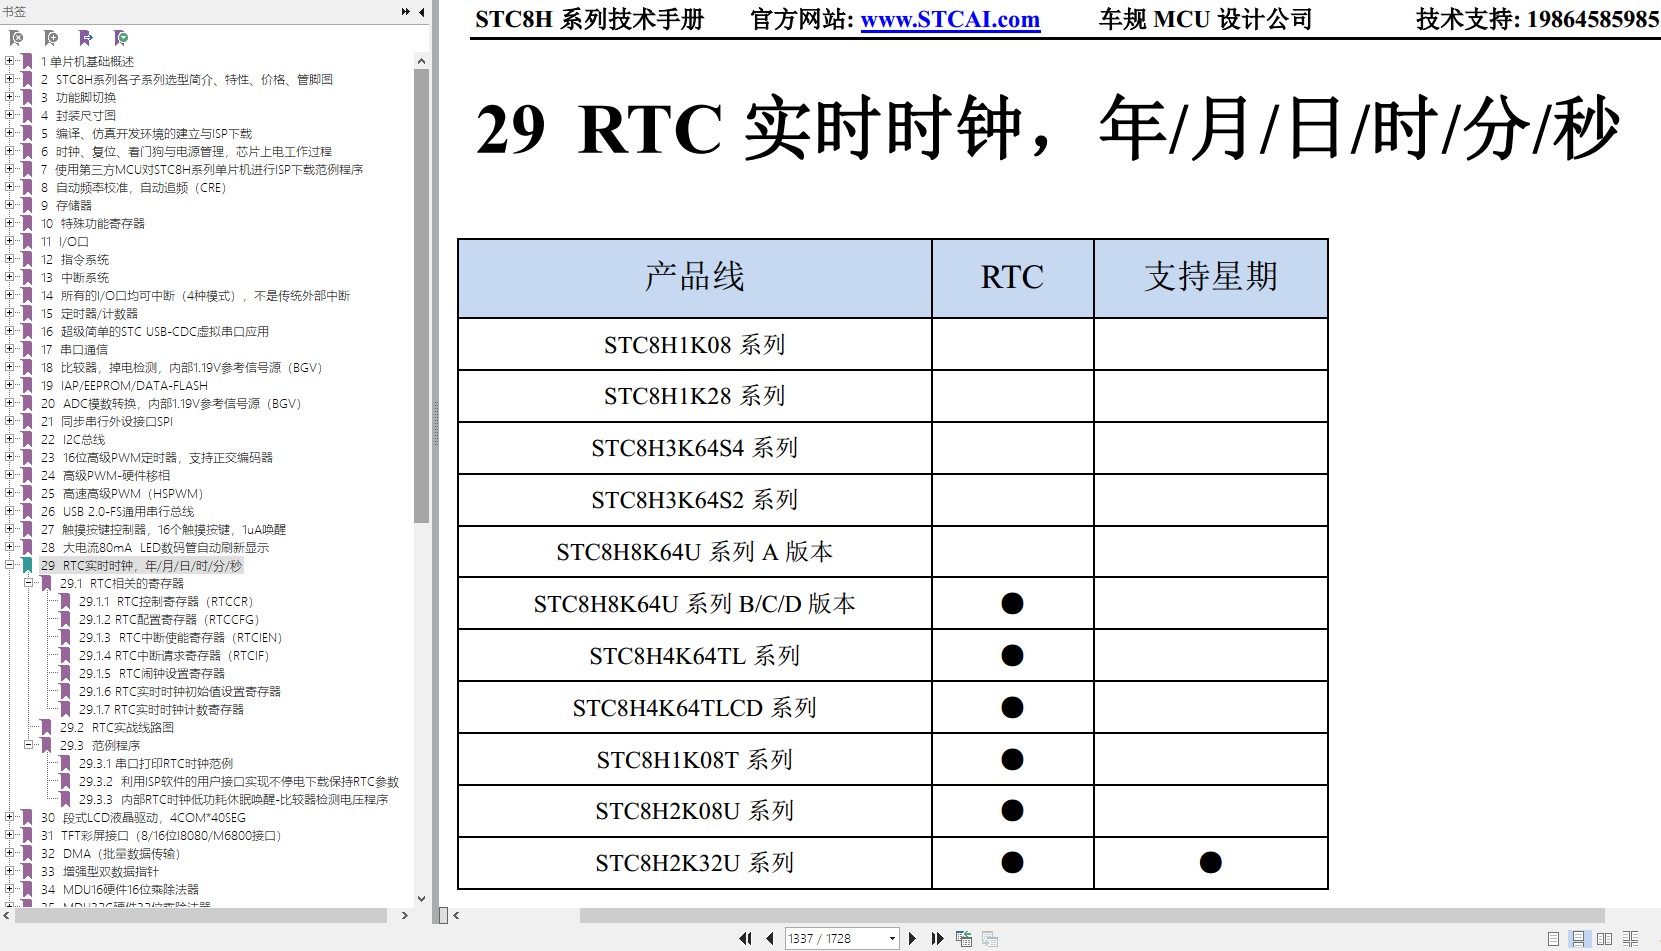Select bookmark 20 ADC模数转换
Screen dimensions: 1661x951
pos(171,404)
